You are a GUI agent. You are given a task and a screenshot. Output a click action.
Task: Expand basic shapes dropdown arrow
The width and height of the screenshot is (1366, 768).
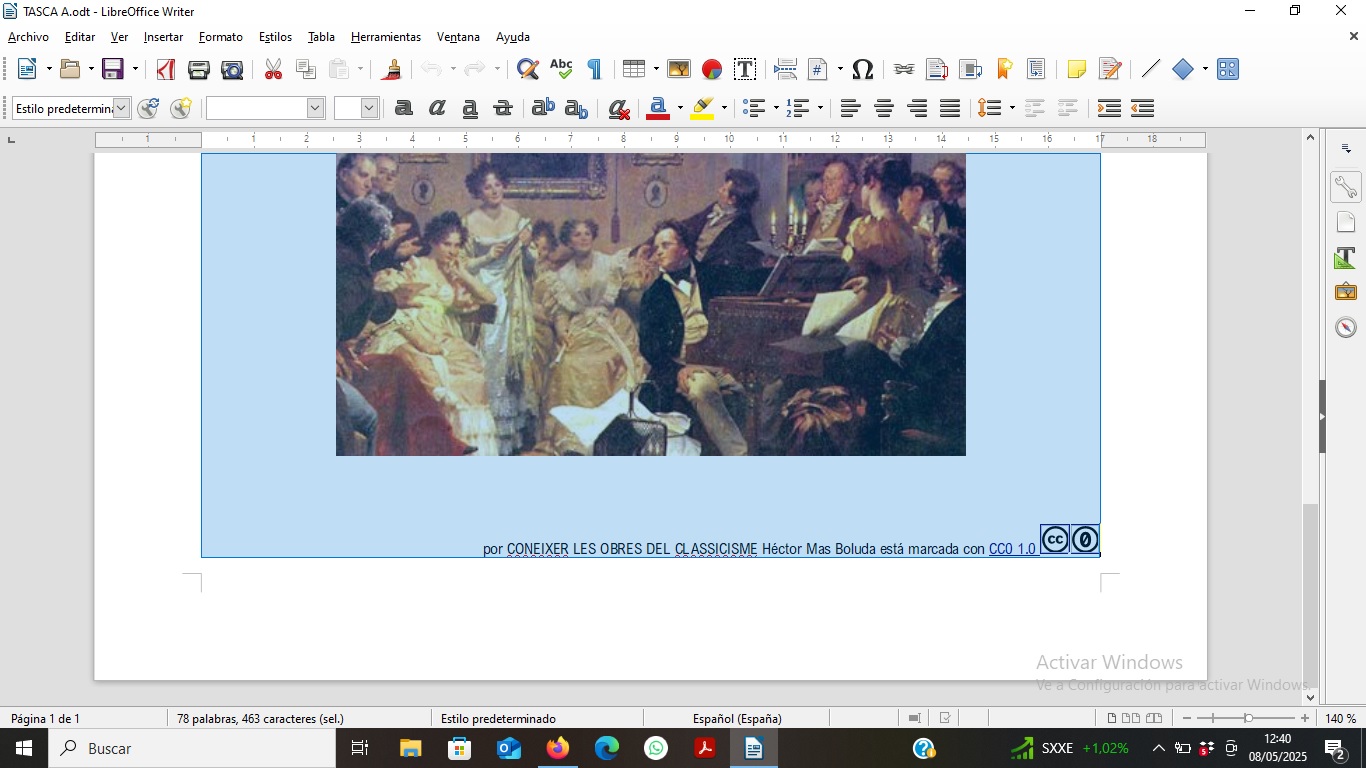[x=1205, y=69]
